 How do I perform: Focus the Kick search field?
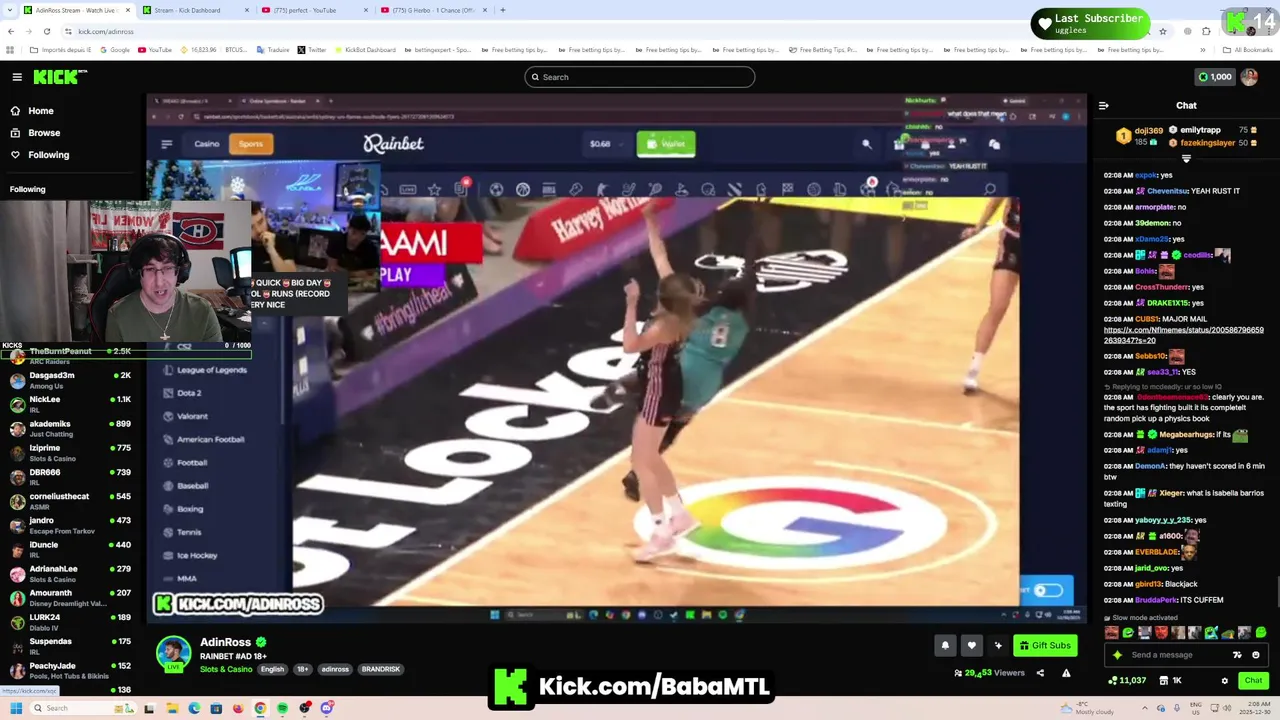tap(640, 77)
